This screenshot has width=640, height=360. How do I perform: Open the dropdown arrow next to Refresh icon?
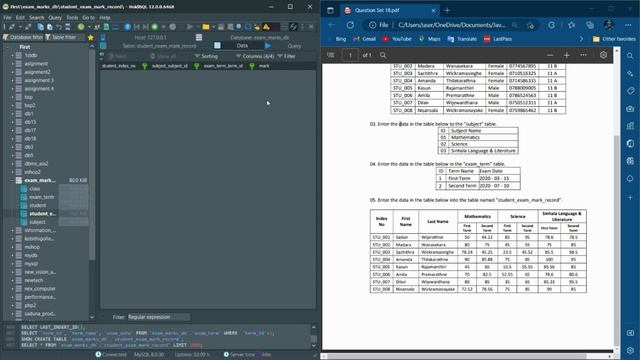pyautogui.click(x=89, y=27)
